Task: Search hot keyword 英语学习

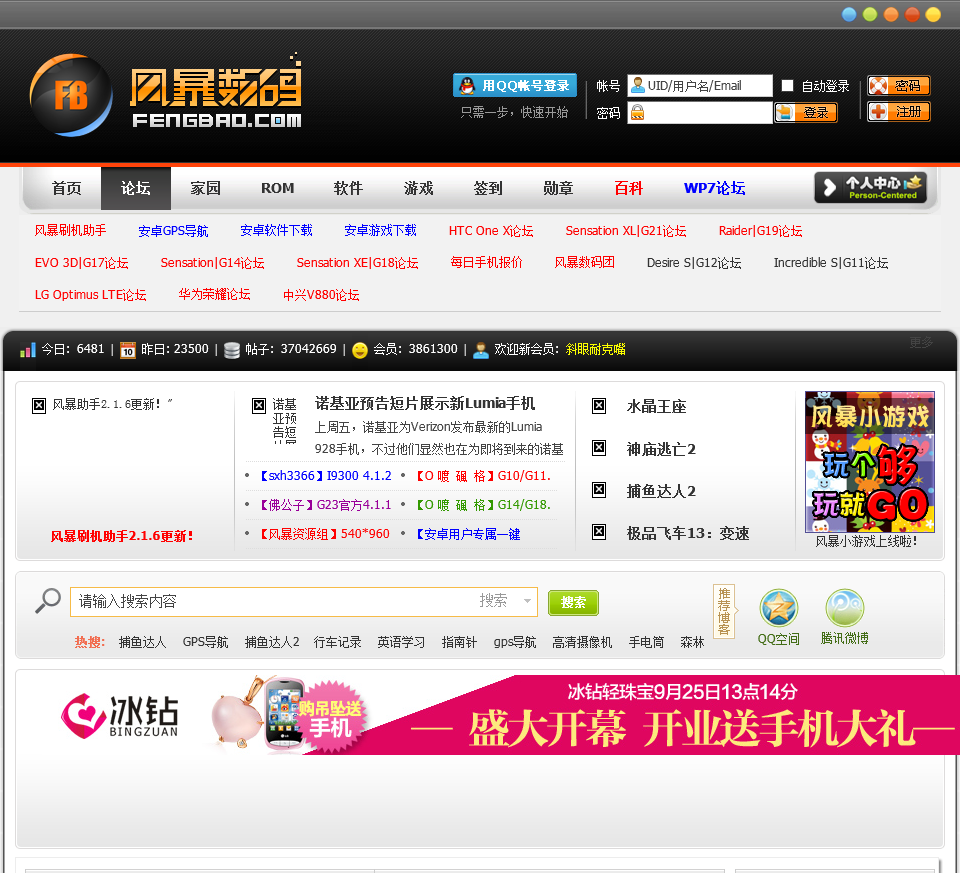Action: pyautogui.click(x=401, y=642)
